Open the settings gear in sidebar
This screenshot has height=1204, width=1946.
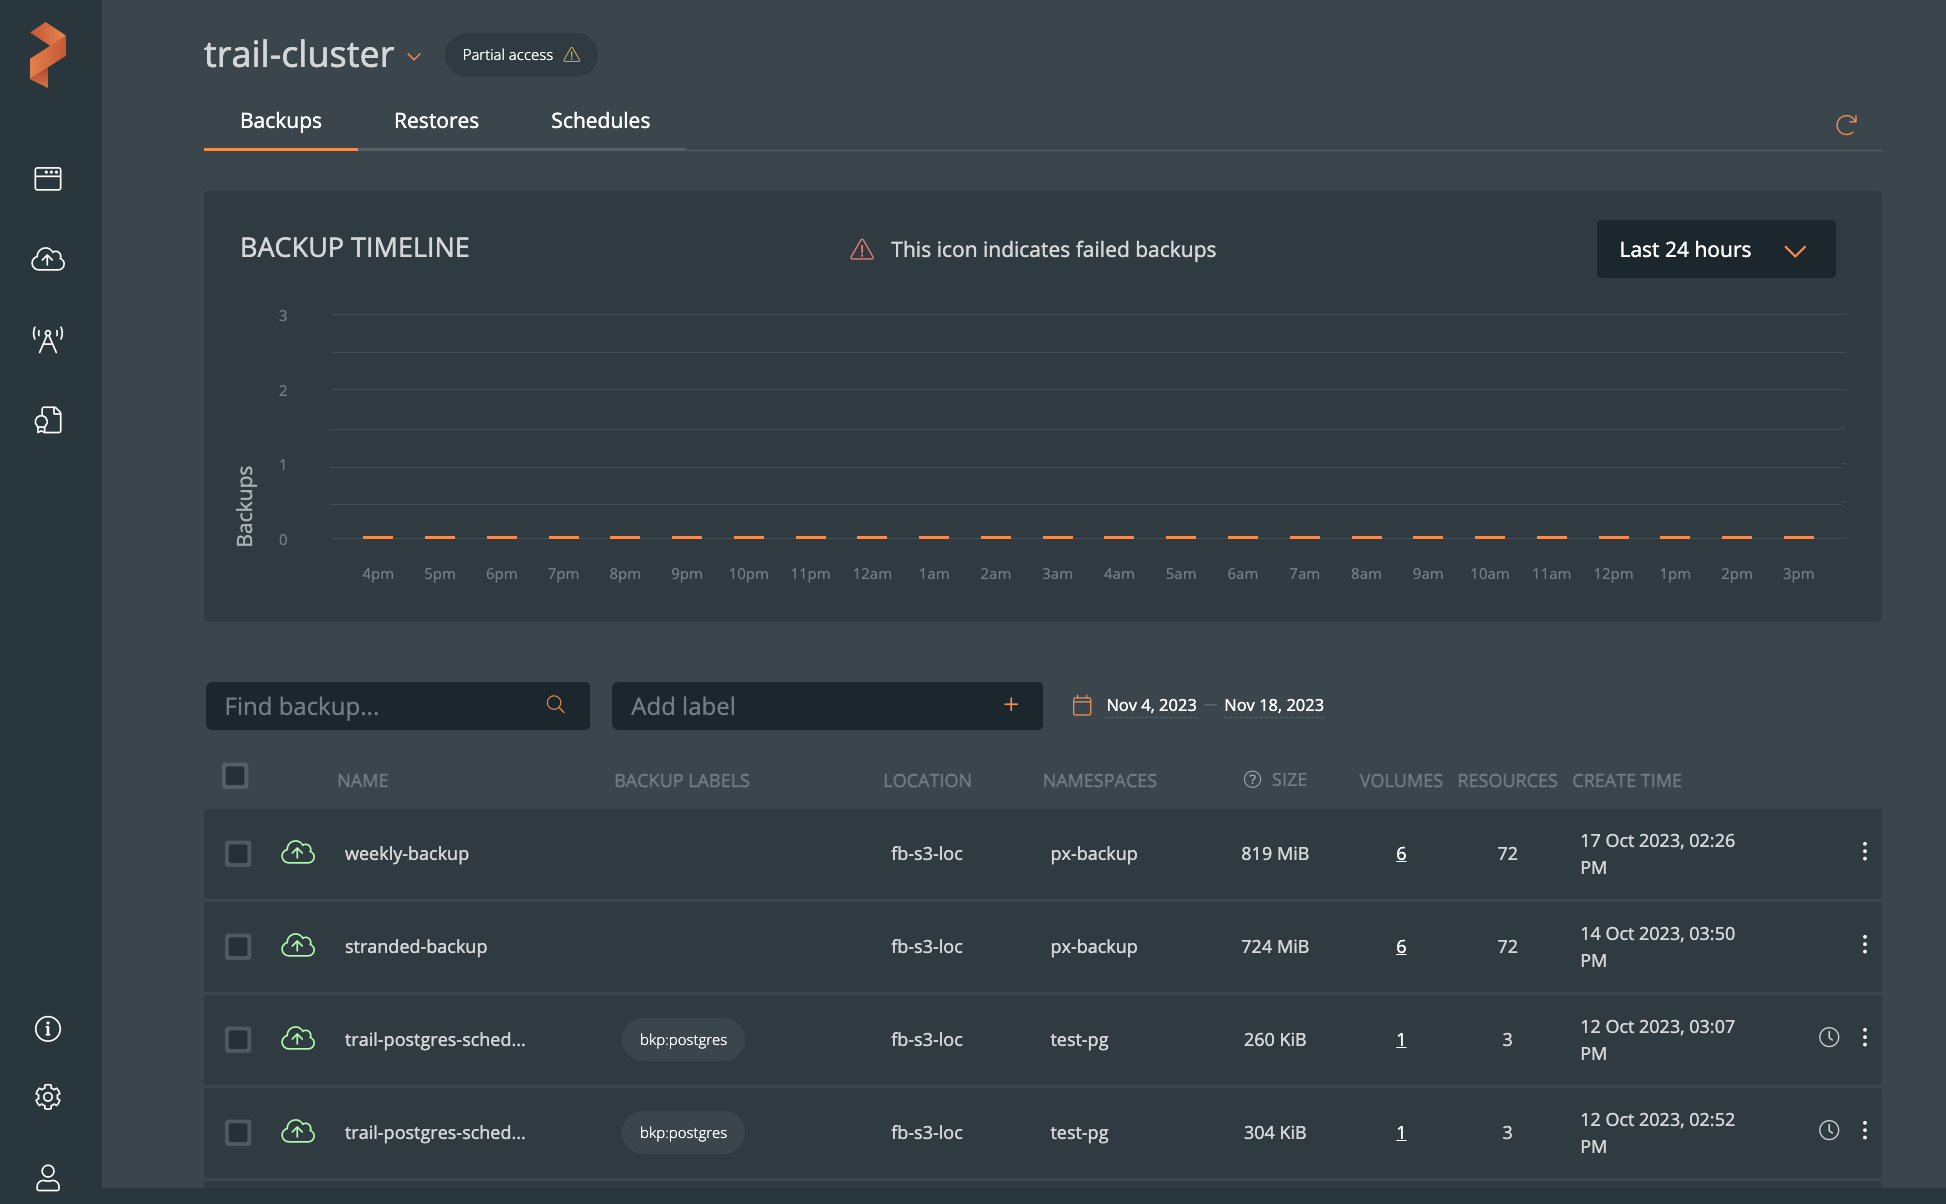pos(48,1097)
